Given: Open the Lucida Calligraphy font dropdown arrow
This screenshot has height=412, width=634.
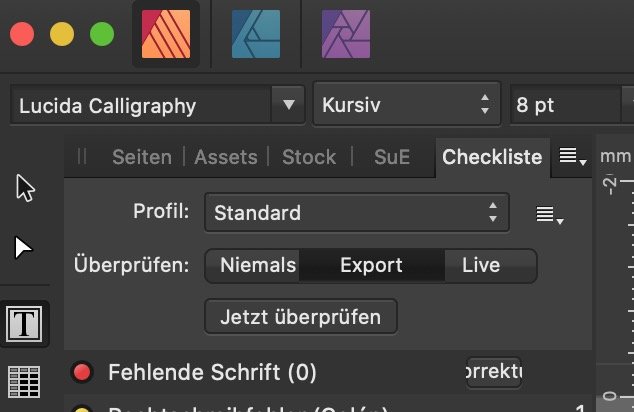Looking at the screenshot, I should pyautogui.click(x=288, y=105).
